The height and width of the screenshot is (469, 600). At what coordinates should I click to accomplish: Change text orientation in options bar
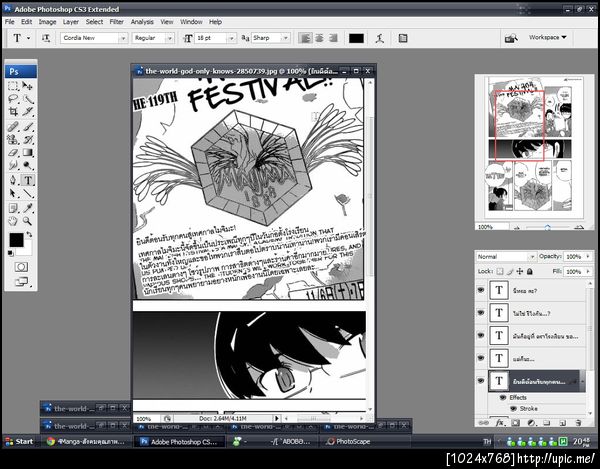[46, 38]
